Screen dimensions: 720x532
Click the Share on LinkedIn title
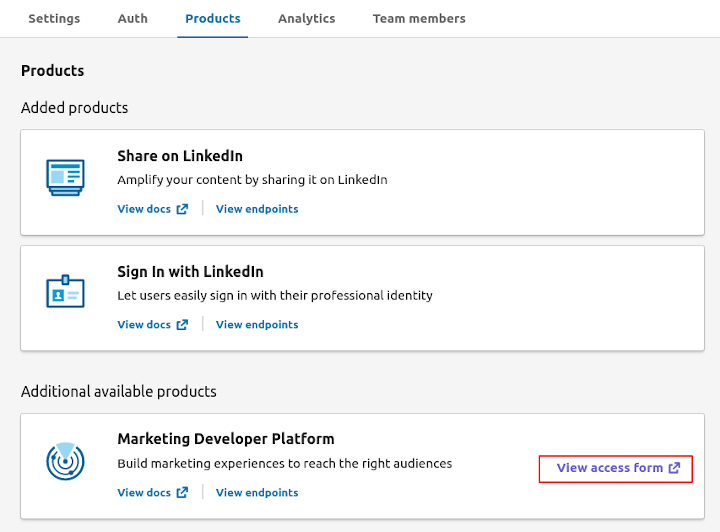[180, 156]
